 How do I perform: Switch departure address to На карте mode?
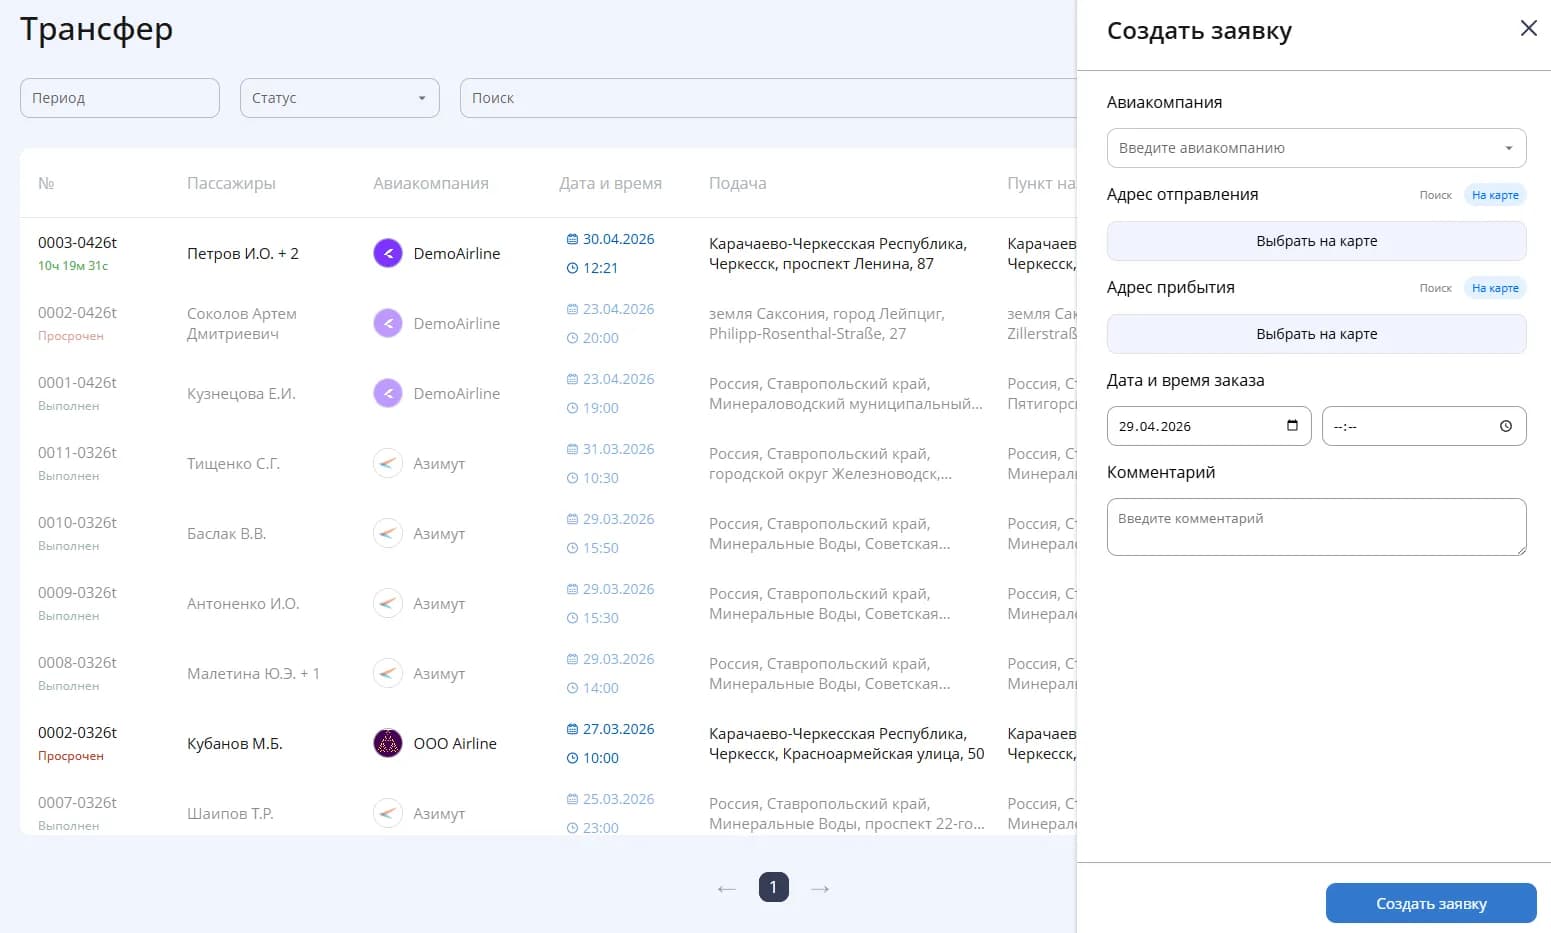point(1495,195)
